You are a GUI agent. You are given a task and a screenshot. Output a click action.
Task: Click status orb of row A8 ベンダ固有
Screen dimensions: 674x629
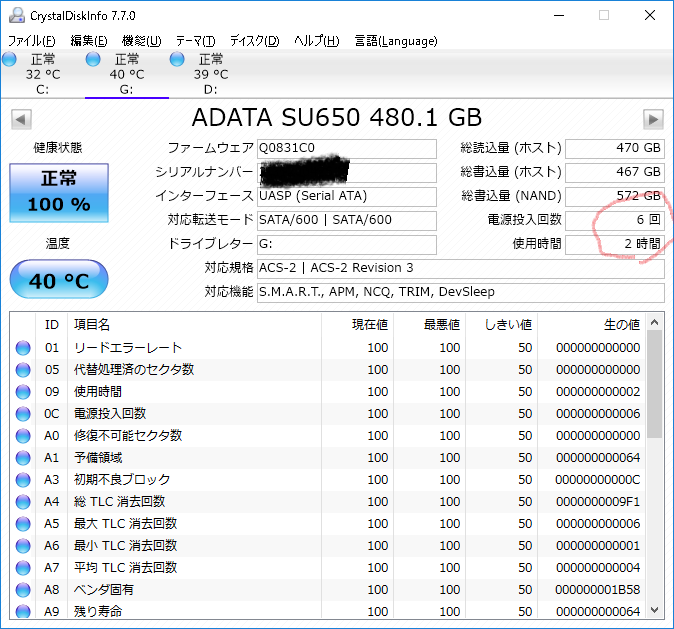point(23,589)
